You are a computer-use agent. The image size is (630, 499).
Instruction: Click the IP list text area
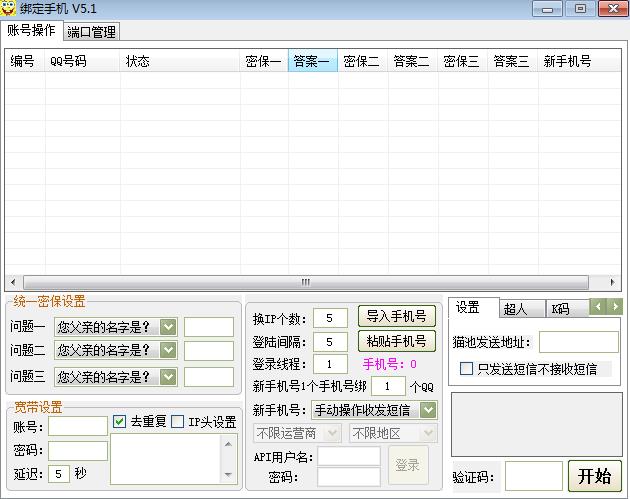pyautogui.click(x=166, y=459)
